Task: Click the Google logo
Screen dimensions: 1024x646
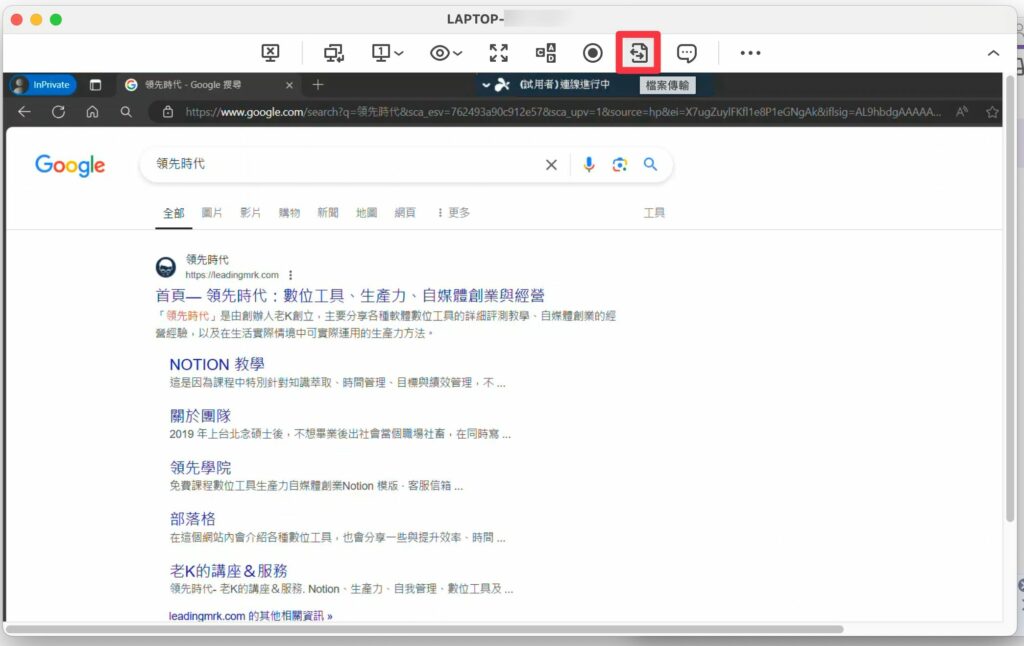Action: point(70,165)
